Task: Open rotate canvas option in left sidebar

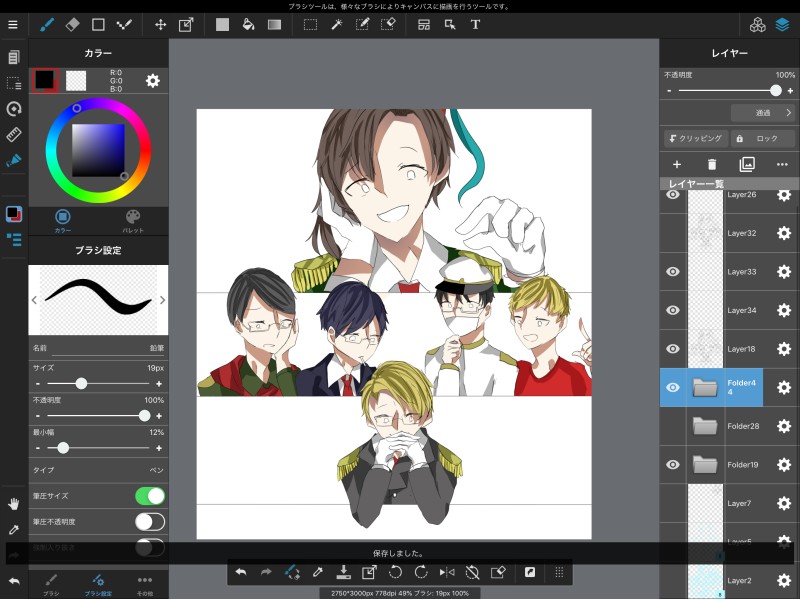Action: click(x=14, y=109)
